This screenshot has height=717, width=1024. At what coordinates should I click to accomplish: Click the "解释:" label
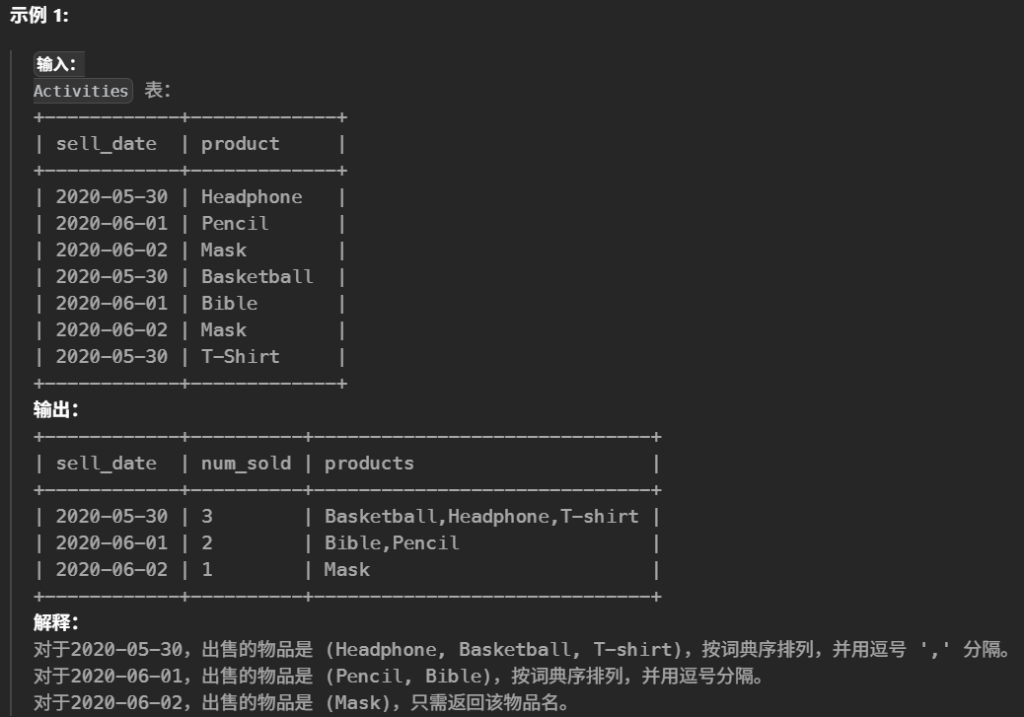(x=56, y=623)
